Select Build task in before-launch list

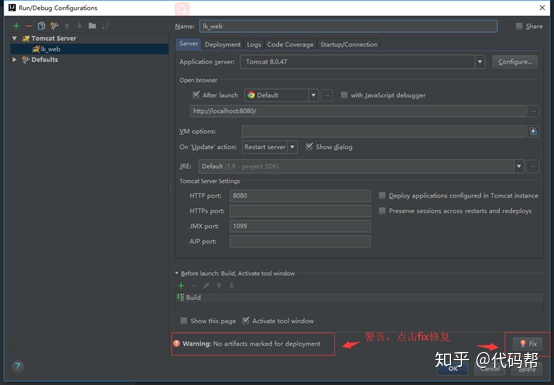point(360,297)
